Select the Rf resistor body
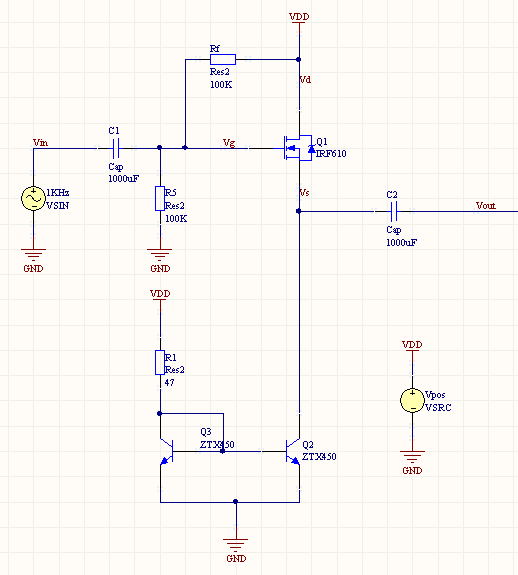This screenshot has width=518, height=575. coord(223,59)
